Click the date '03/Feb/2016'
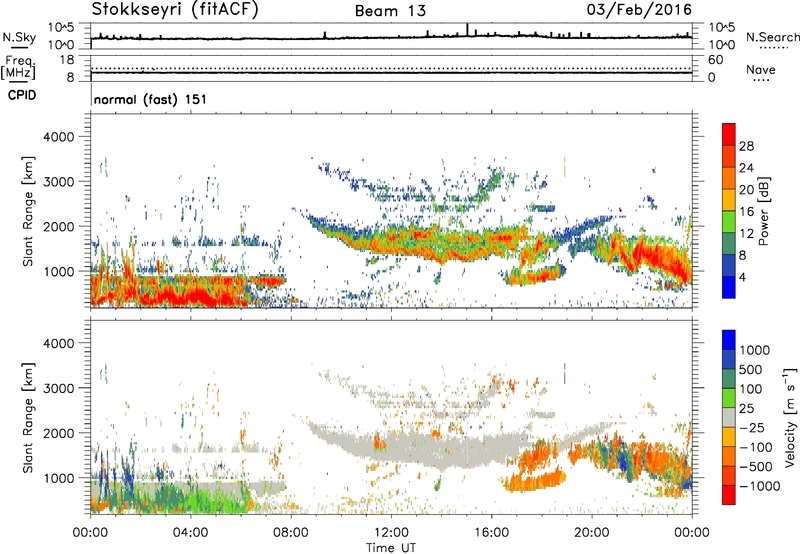The height and width of the screenshot is (554, 800). coord(639,10)
